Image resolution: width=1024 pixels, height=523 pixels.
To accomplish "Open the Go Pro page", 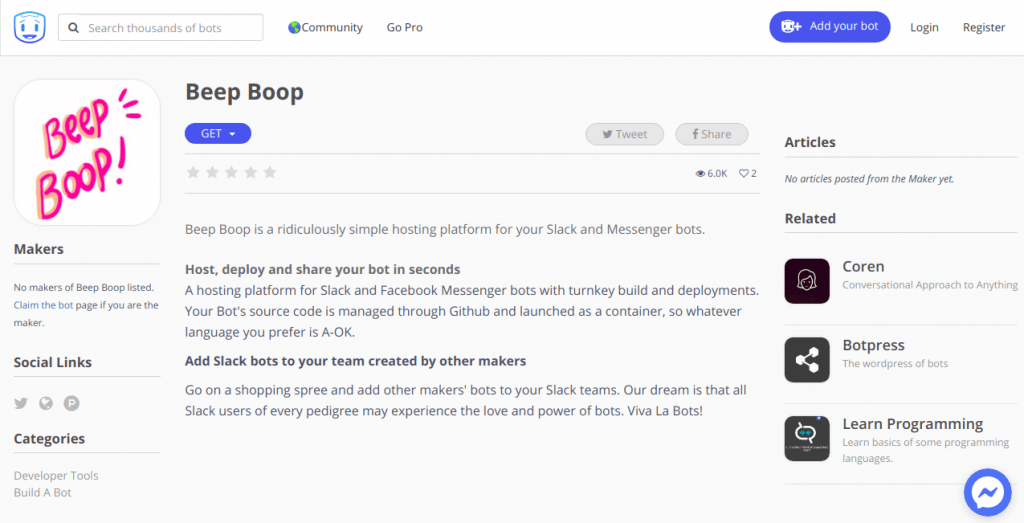I will [404, 27].
